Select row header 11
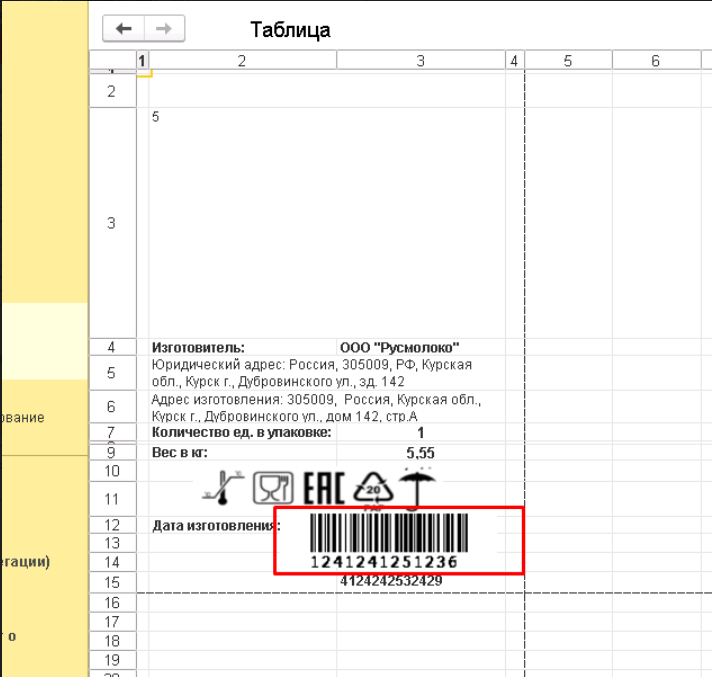Screen dimensions: 712x677 tap(112, 499)
